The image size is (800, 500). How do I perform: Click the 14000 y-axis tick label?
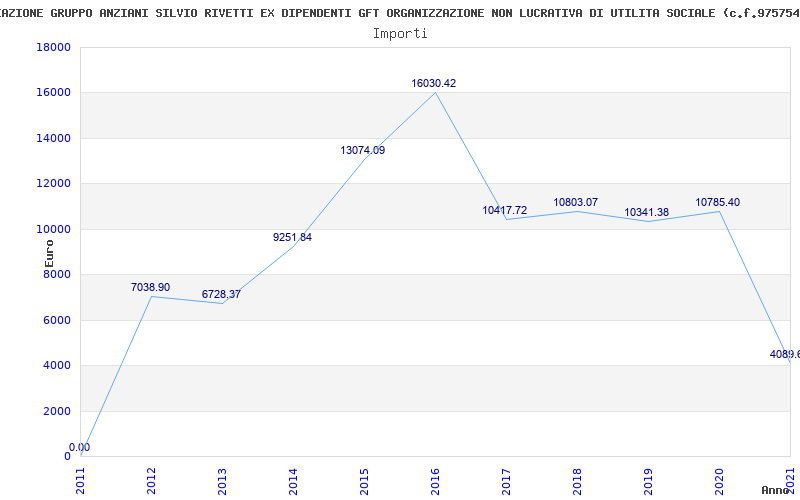[54, 138]
